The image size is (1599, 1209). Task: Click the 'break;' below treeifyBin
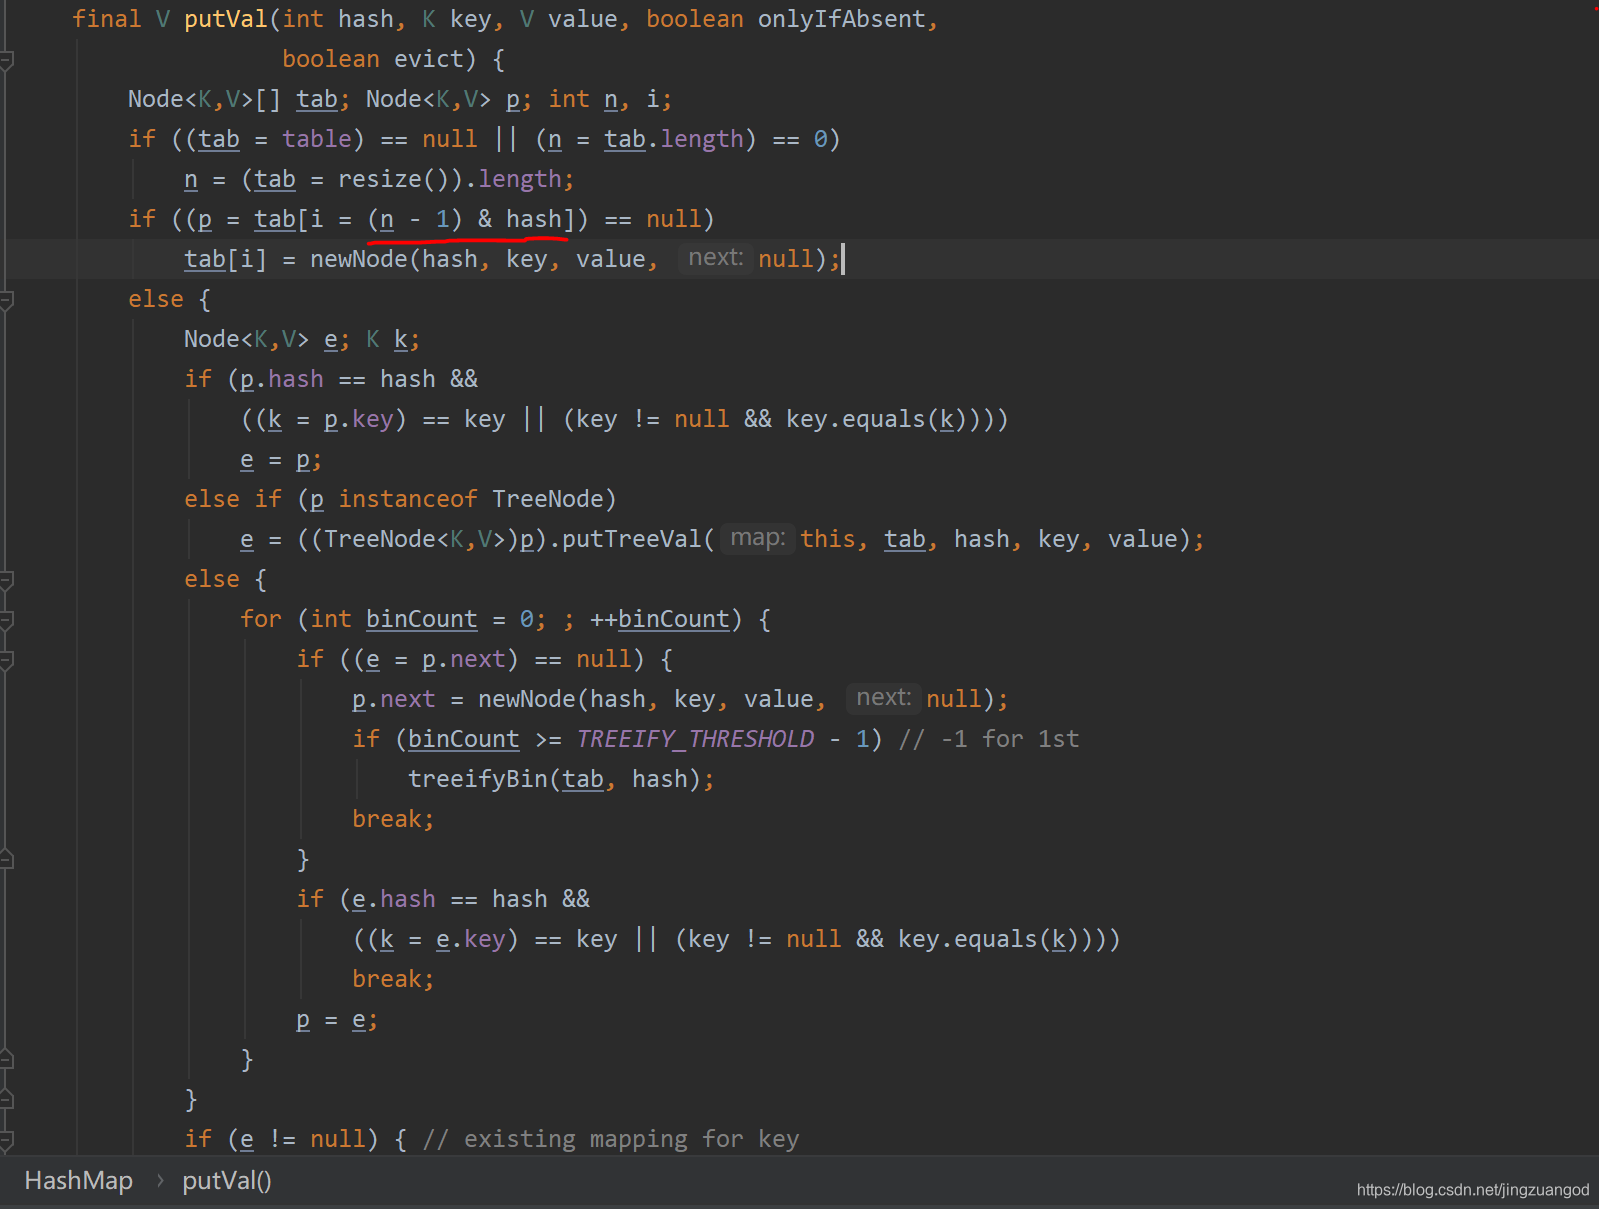pos(393,819)
